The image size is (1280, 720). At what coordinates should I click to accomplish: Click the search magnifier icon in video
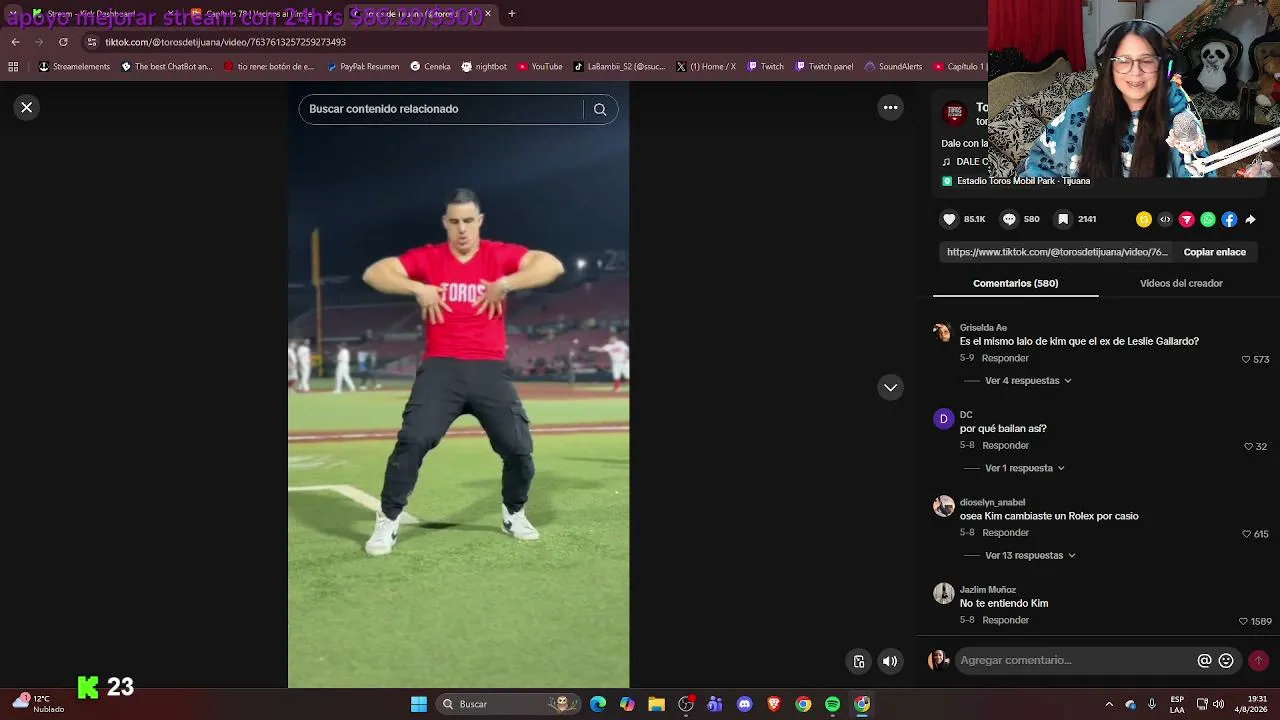coord(600,109)
